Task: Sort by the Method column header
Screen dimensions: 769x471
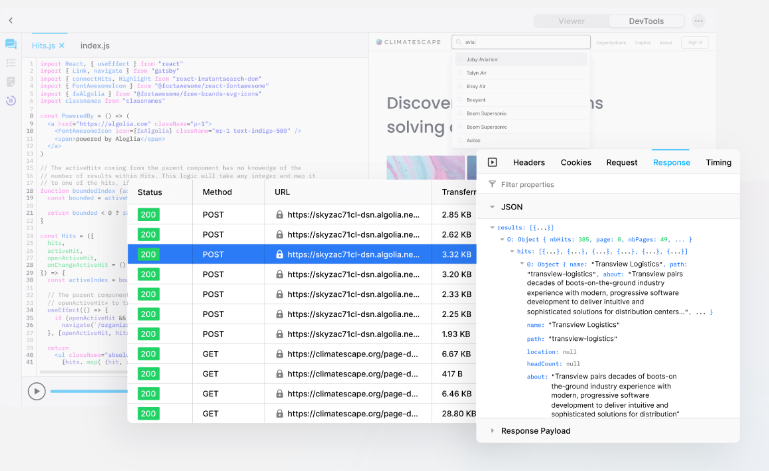Action: (x=217, y=192)
